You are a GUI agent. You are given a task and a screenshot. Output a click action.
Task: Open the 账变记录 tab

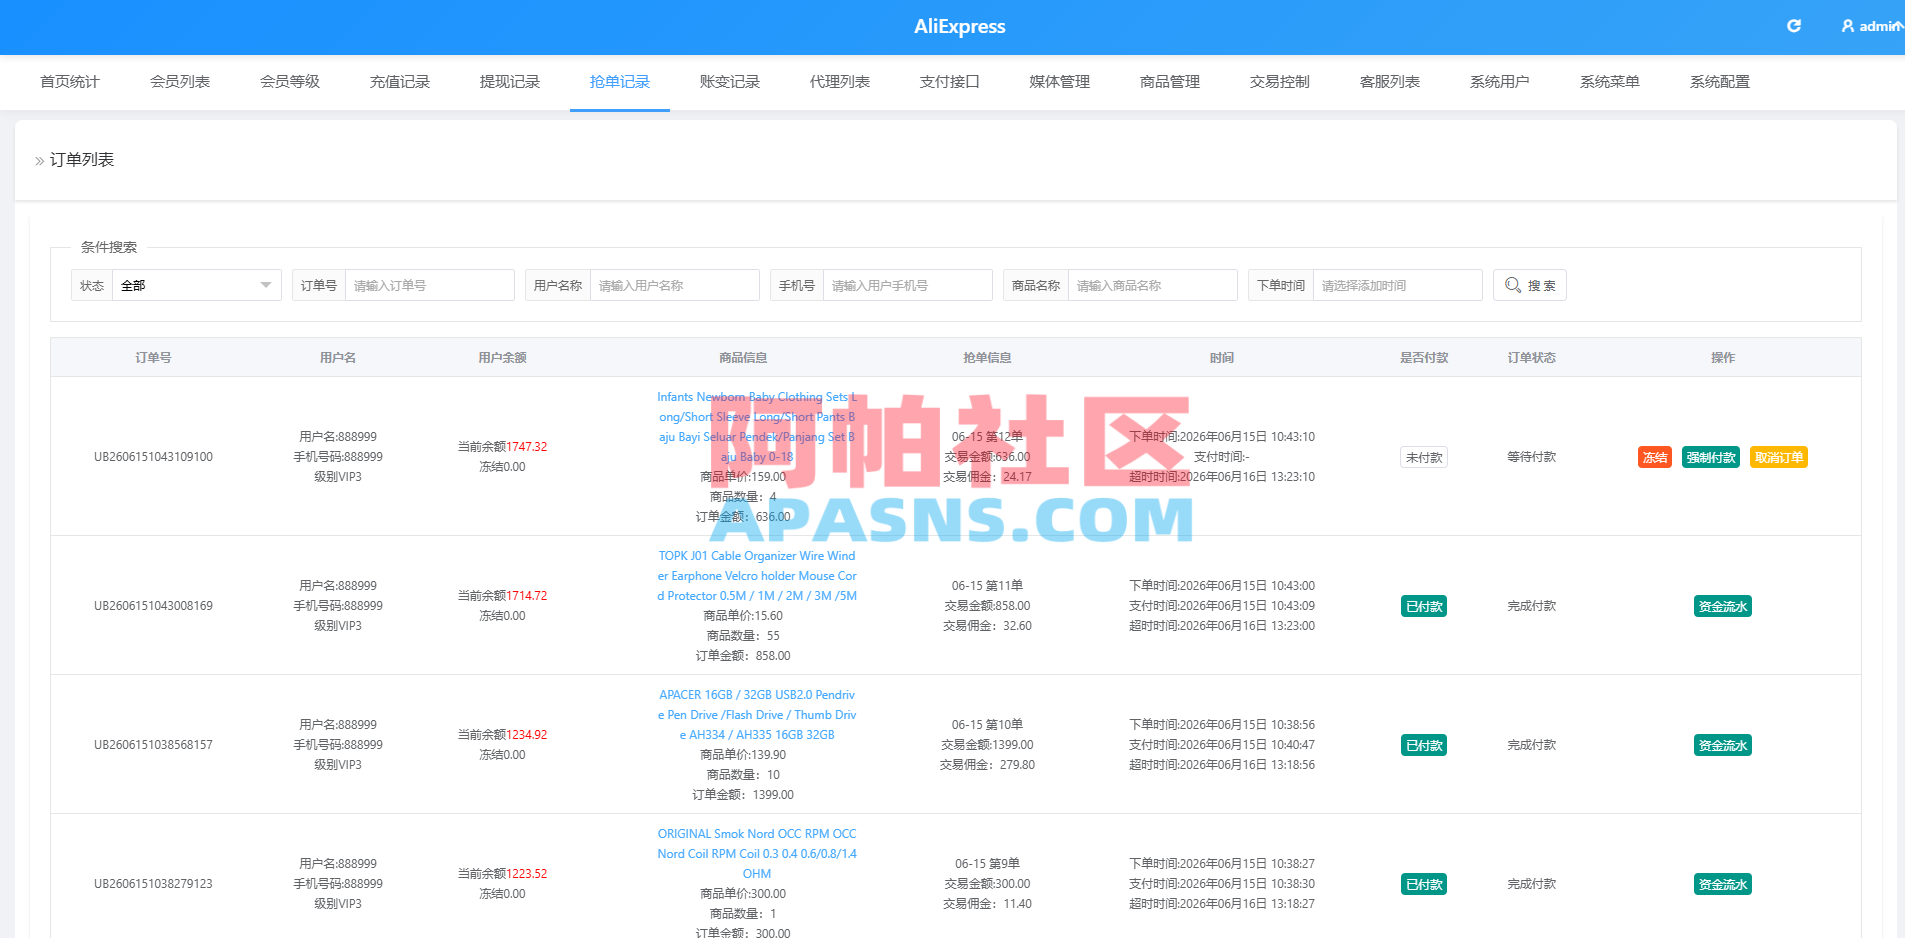click(x=730, y=82)
